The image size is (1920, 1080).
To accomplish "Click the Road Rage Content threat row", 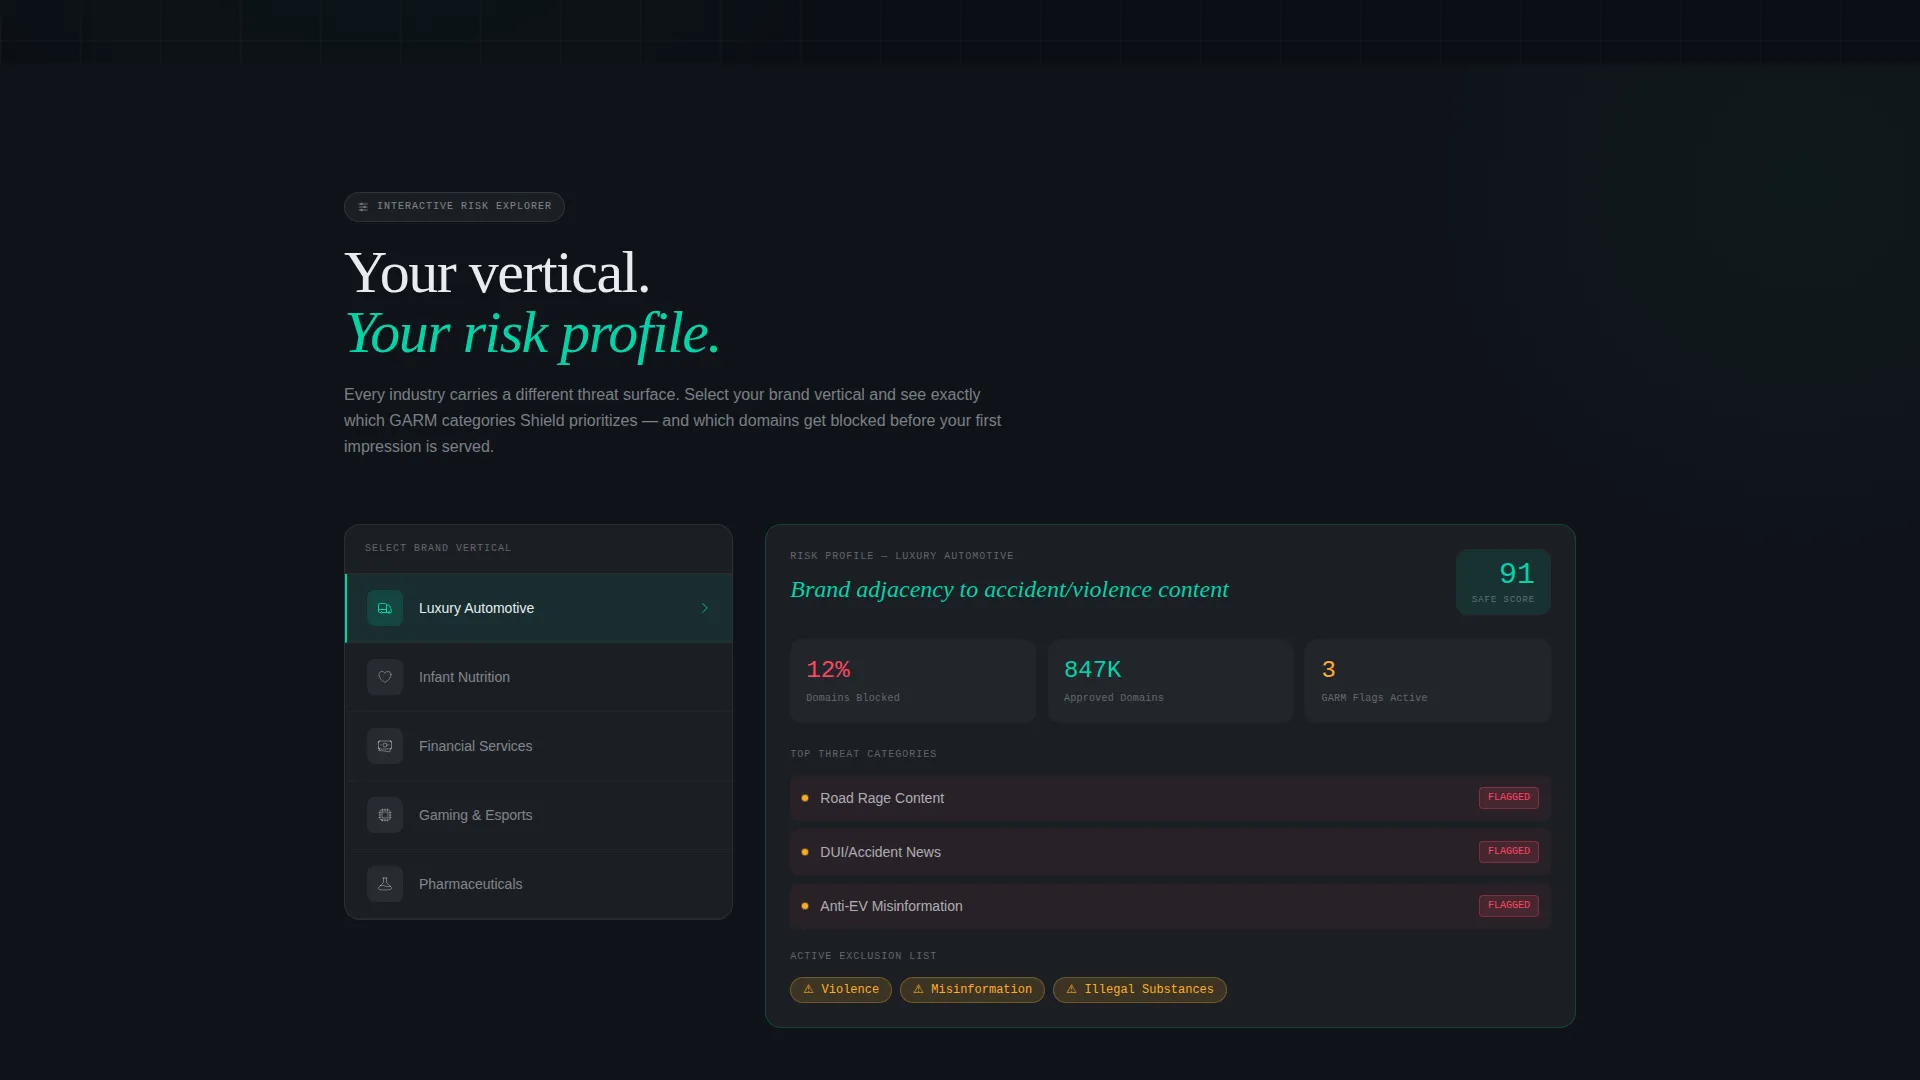I will pyautogui.click(x=1170, y=798).
